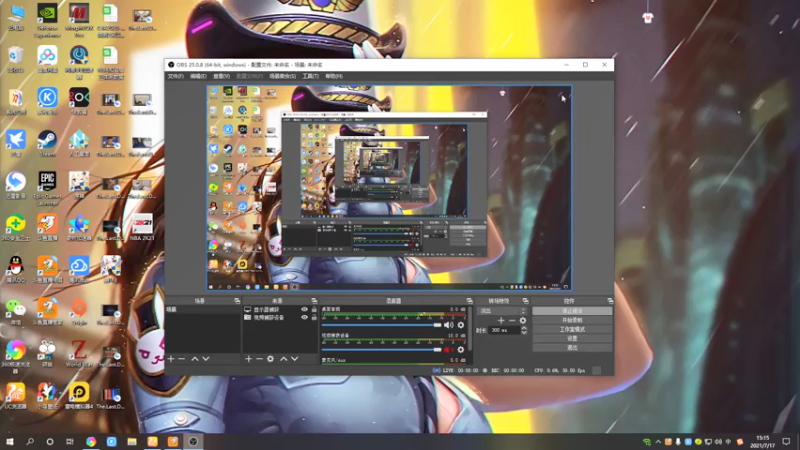Screen dimensions: 800x450
Task: Expand the scene transition type dropdown
Action: (502, 311)
